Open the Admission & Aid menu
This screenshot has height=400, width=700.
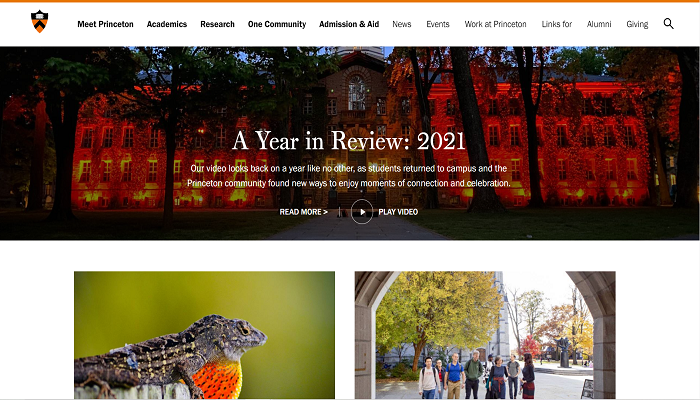[x=349, y=24]
